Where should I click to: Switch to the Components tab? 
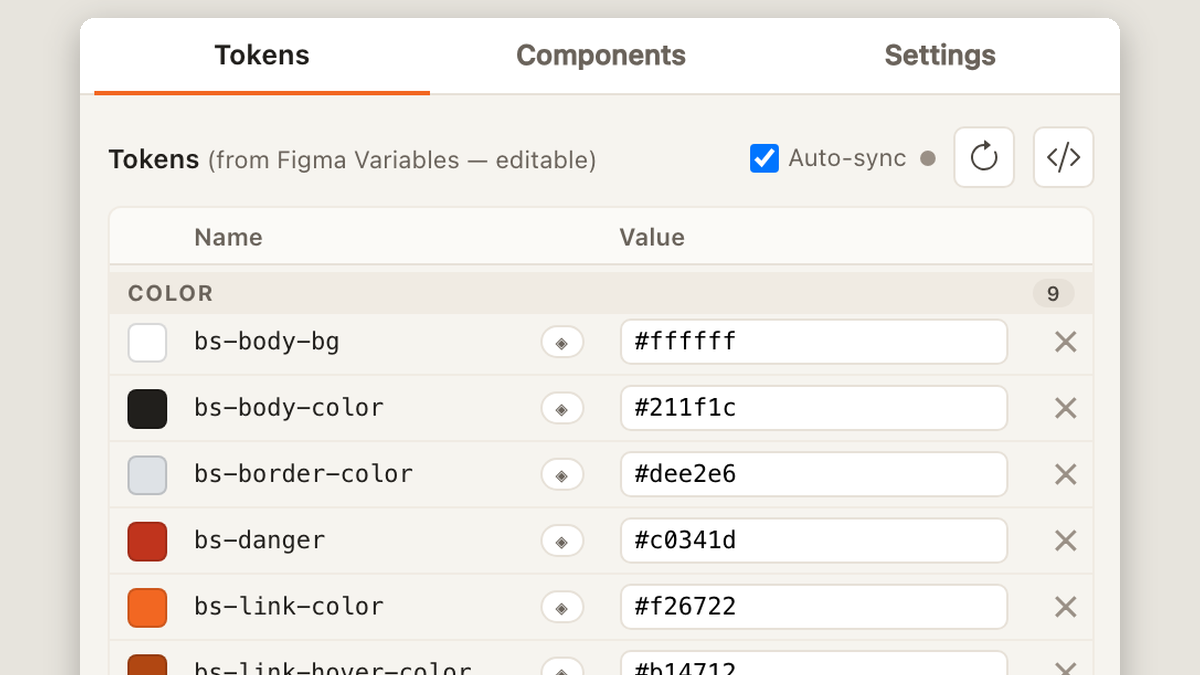coord(601,55)
